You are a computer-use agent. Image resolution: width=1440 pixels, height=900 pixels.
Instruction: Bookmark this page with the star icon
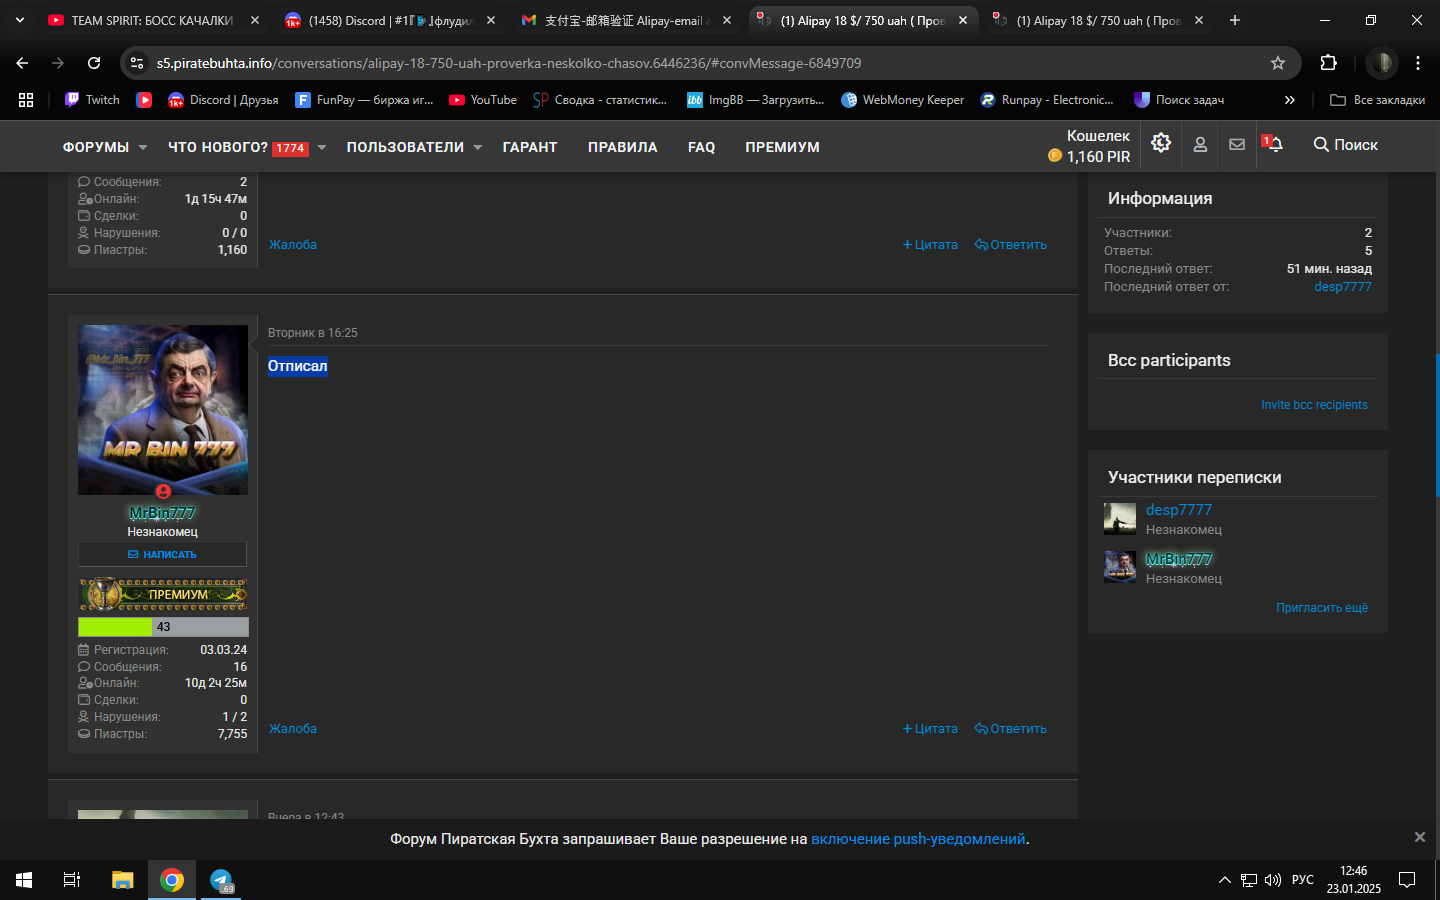pos(1278,63)
